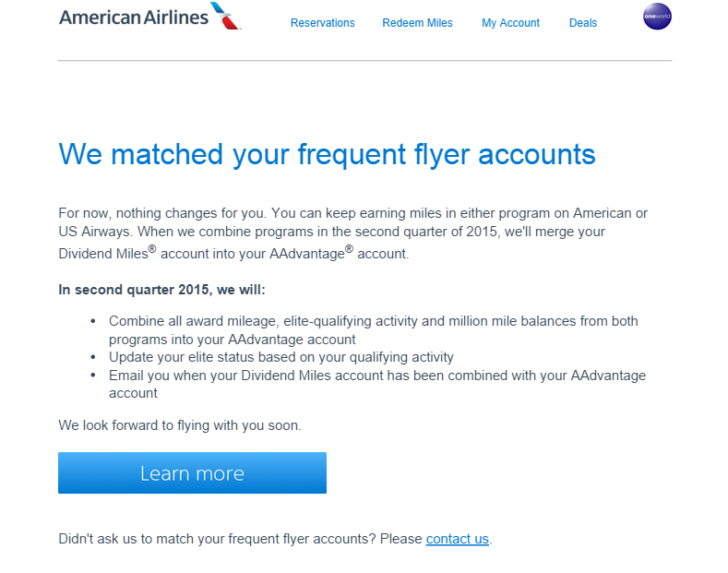
Task: View the Deals section
Action: (x=583, y=23)
